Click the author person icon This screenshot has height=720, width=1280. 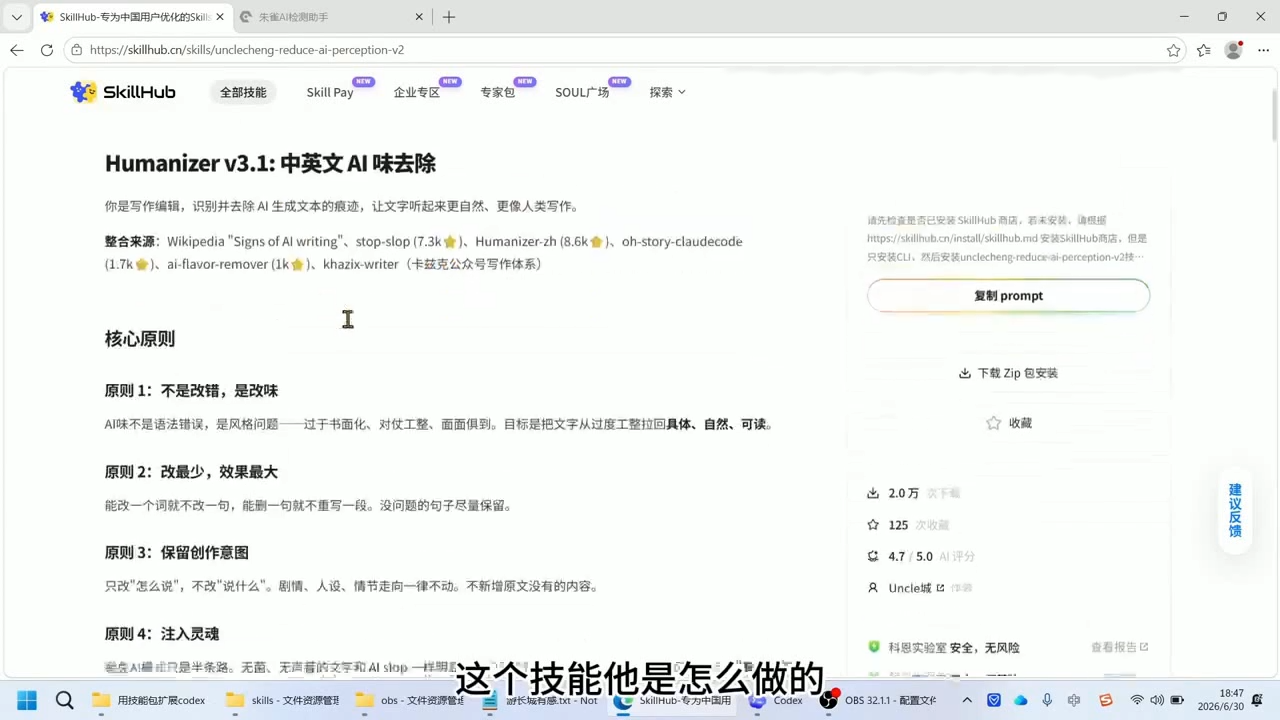pyautogui.click(x=873, y=588)
